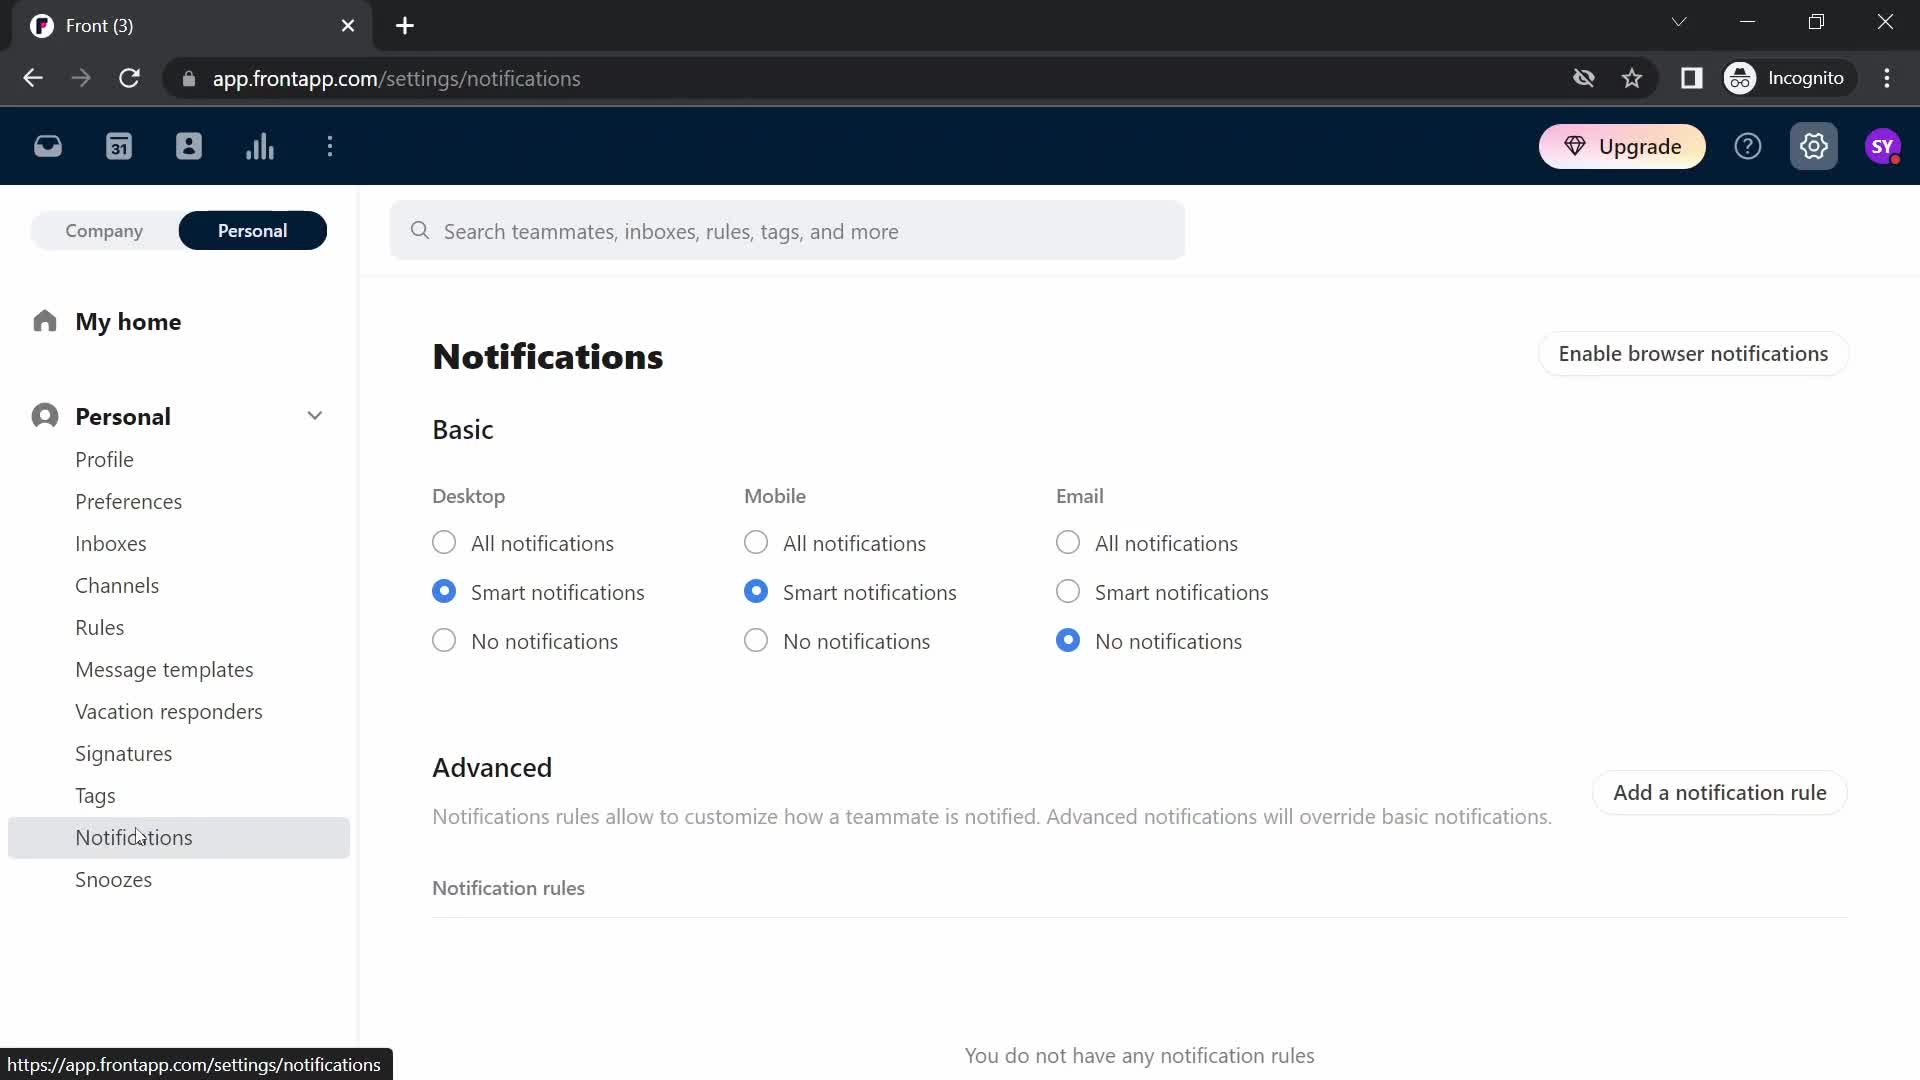
Task: Switch to Personal settings tab
Action: click(x=252, y=231)
